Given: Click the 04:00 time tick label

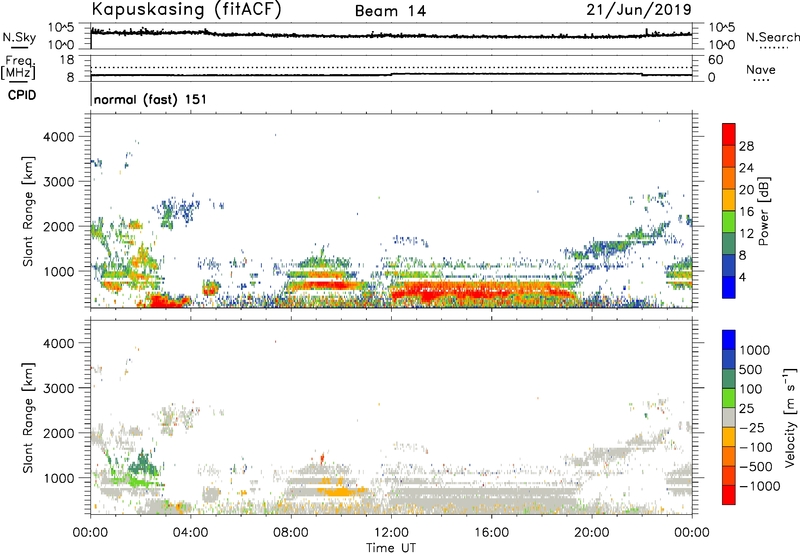Looking at the screenshot, I should pyautogui.click(x=190, y=533).
